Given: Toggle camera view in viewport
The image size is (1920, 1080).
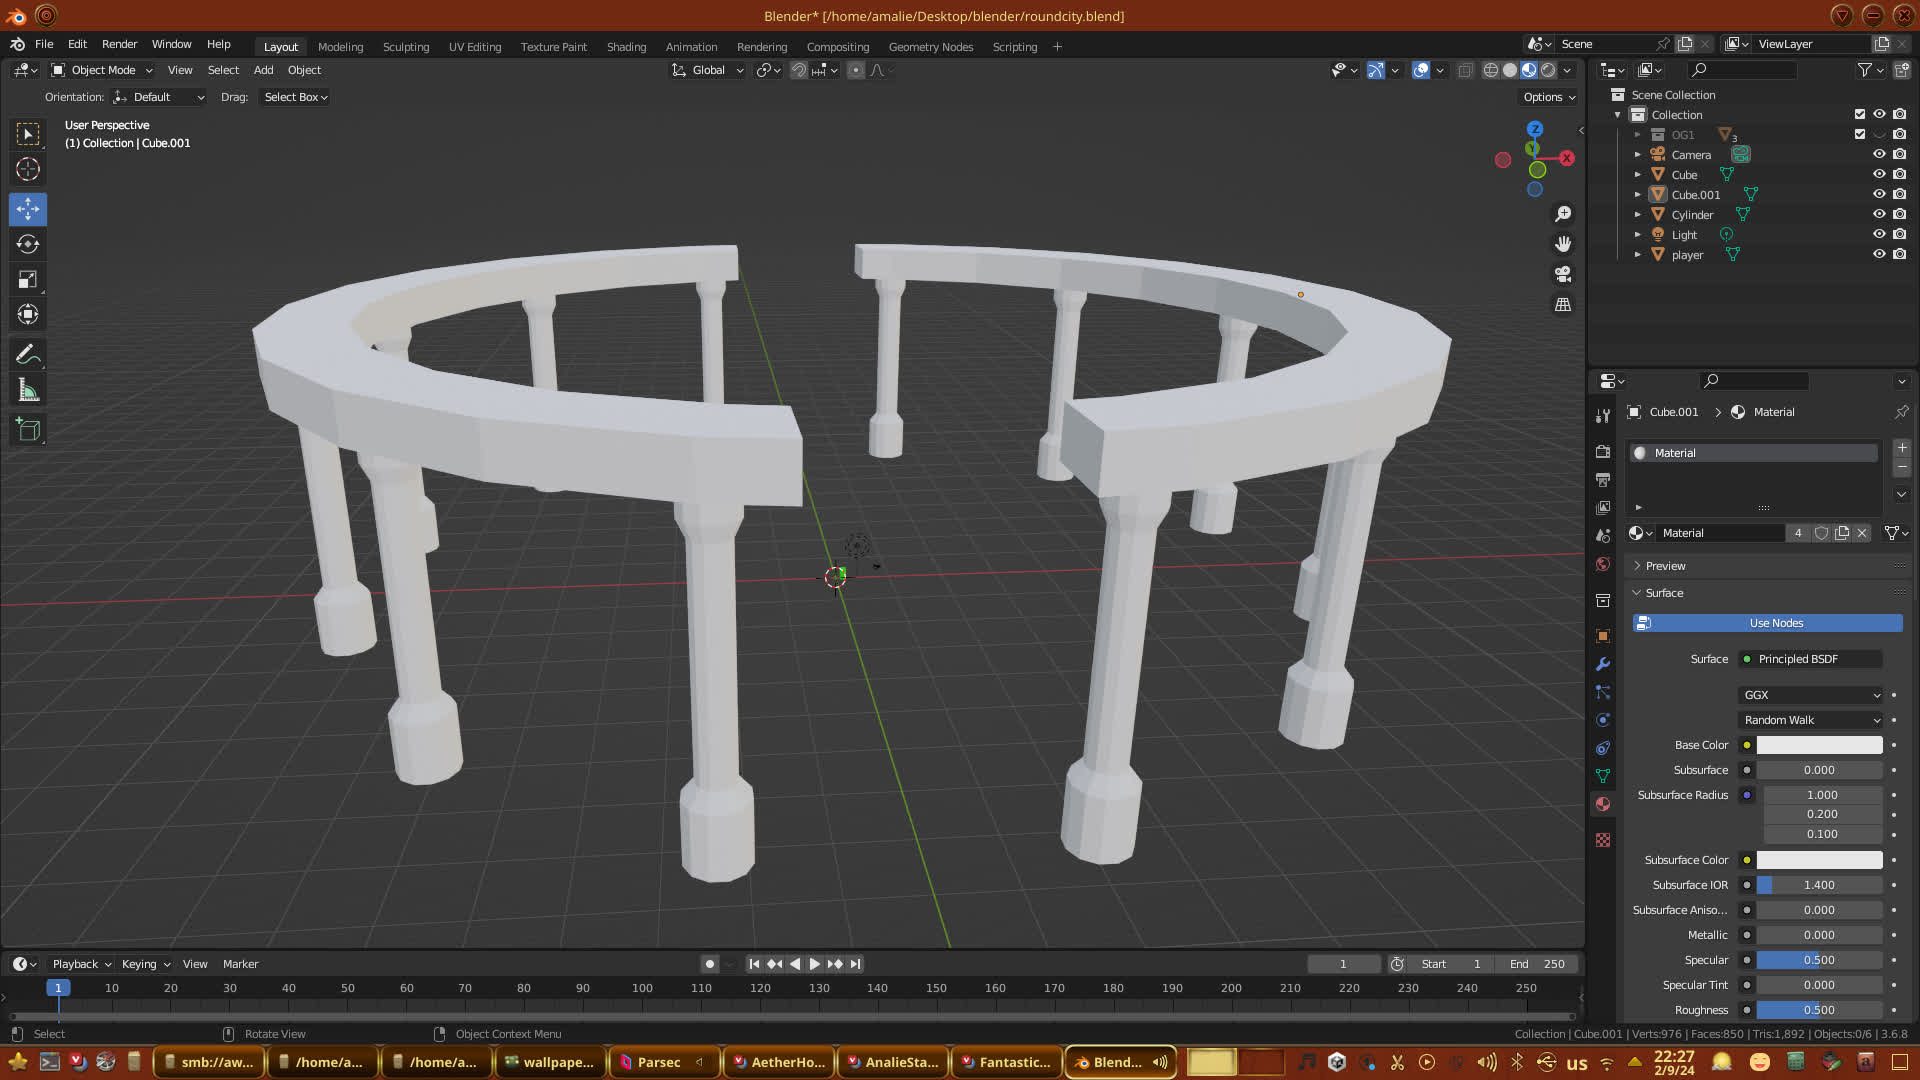Looking at the screenshot, I should point(1563,274).
